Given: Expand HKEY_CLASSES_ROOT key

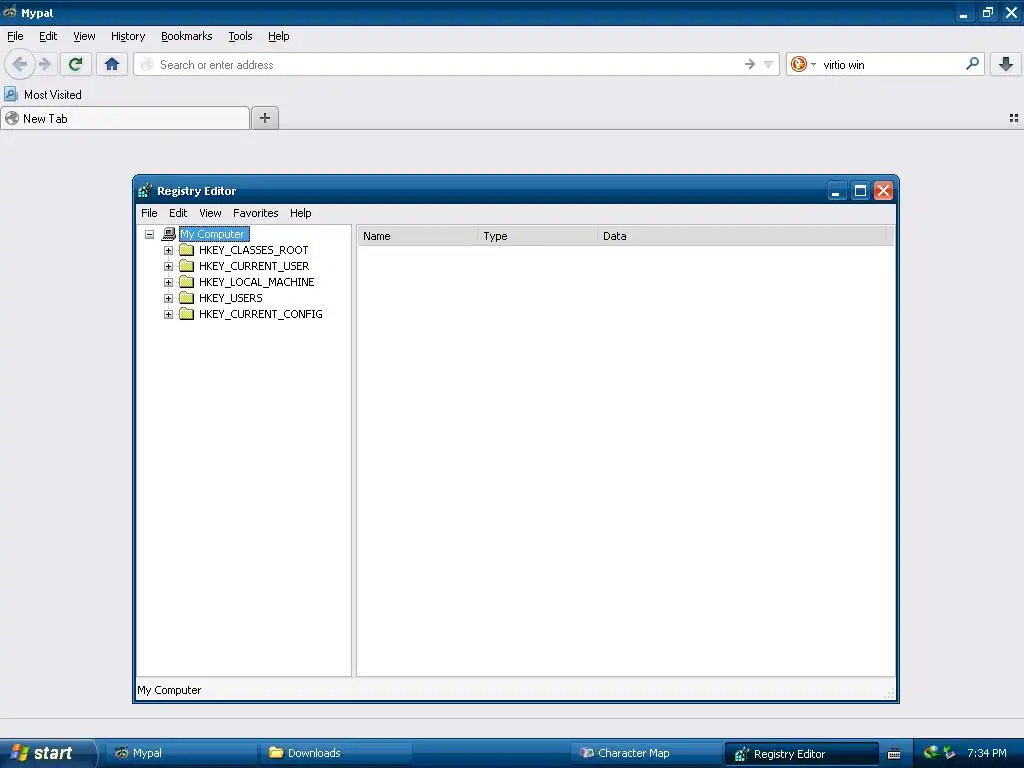Looking at the screenshot, I should click(168, 250).
